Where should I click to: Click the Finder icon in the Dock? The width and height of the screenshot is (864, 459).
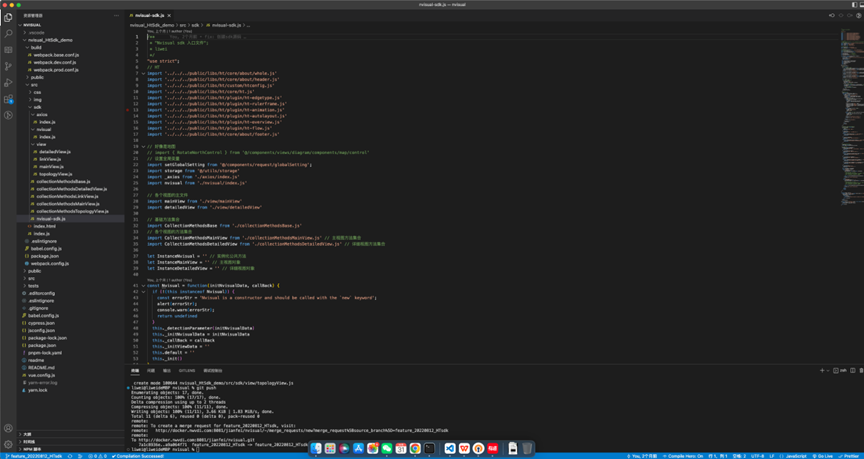point(316,449)
